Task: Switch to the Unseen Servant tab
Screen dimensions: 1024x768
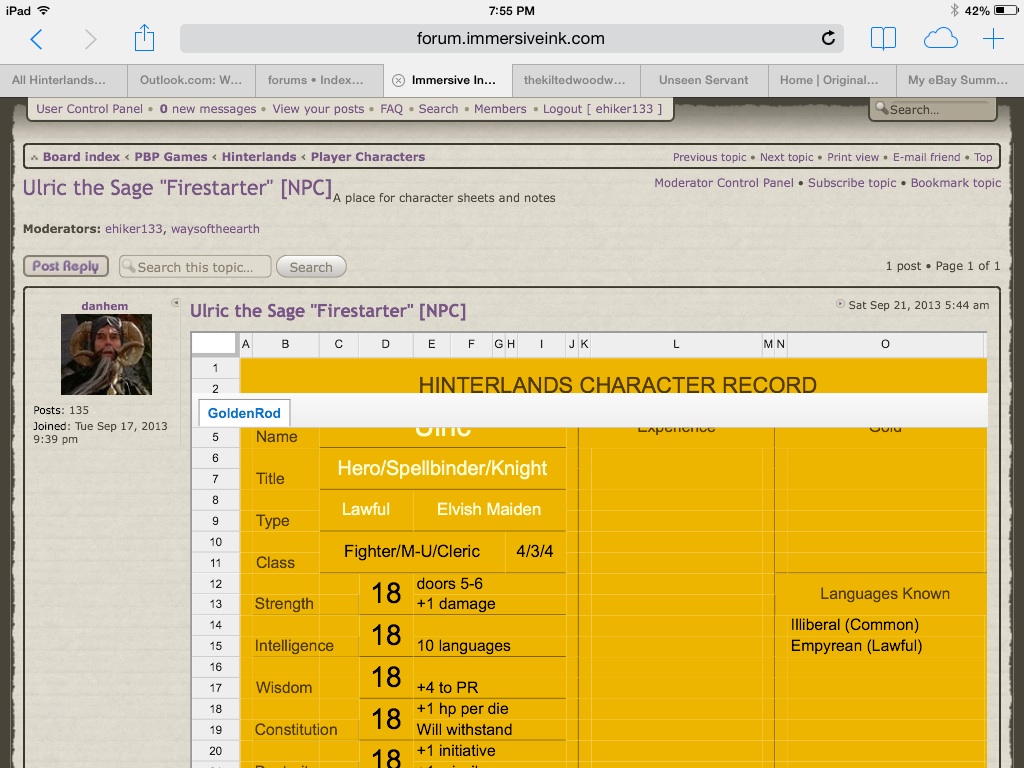Action: pyautogui.click(x=704, y=81)
